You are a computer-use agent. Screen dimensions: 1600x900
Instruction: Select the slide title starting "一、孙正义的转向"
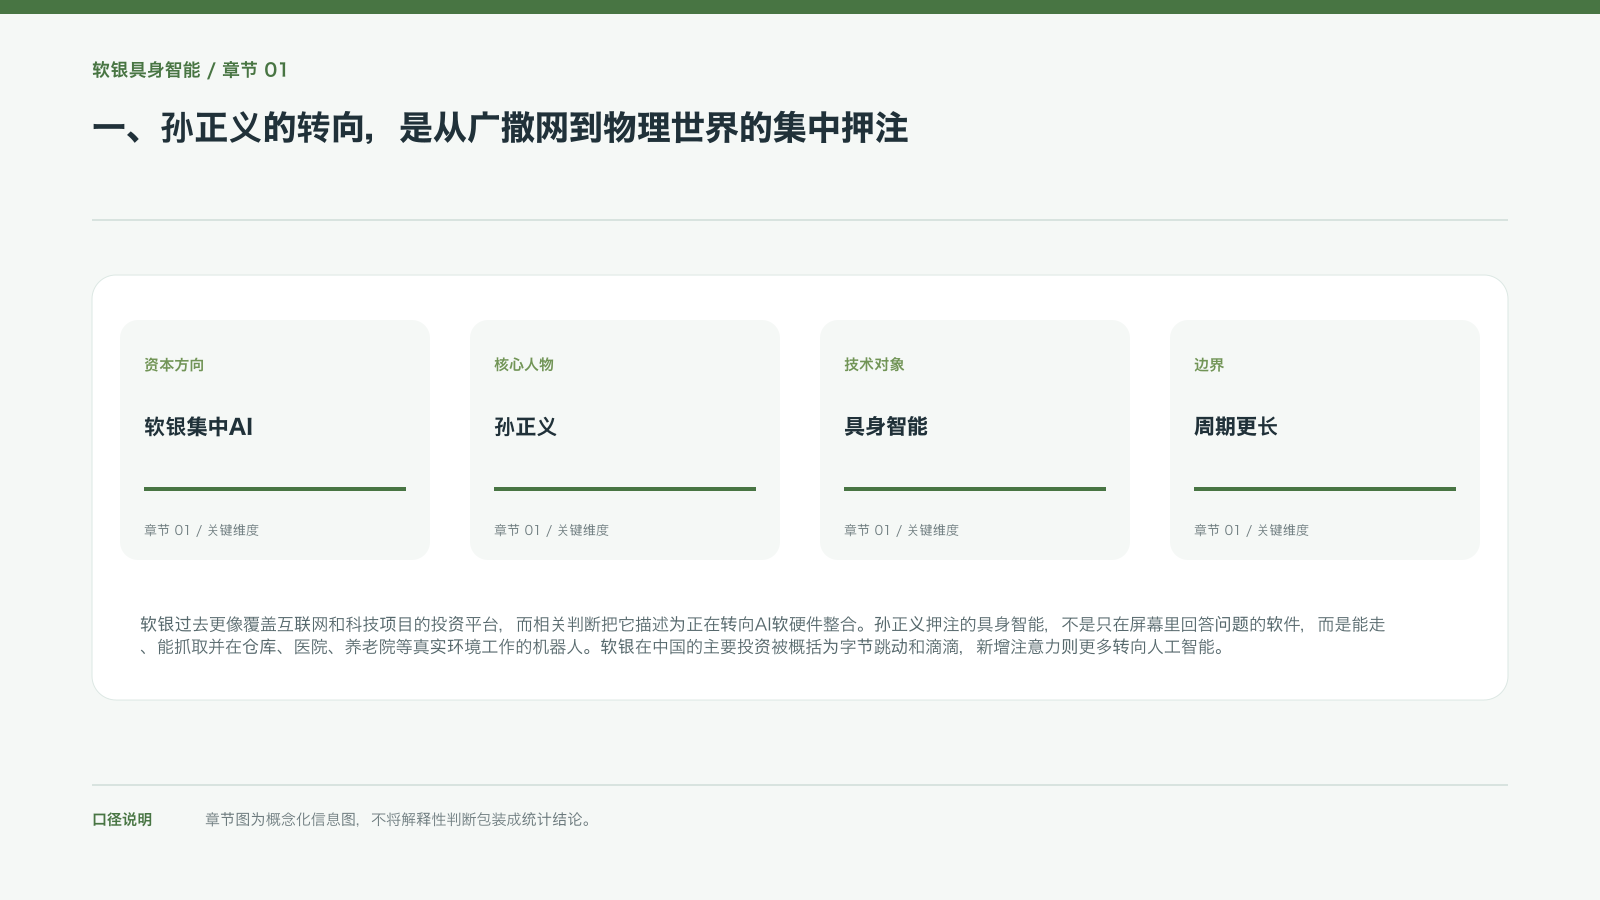(500, 128)
